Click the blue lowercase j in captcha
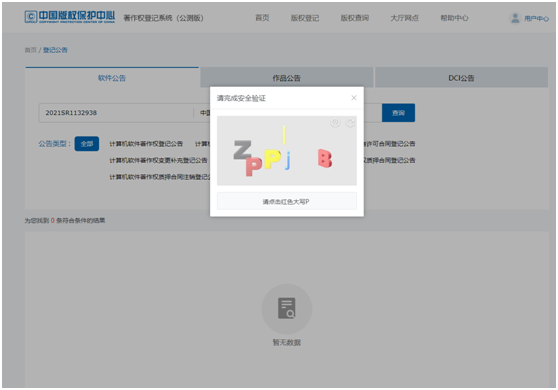The height and width of the screenshot is (390, 558). pyautogui.click(x=288, y=160)
